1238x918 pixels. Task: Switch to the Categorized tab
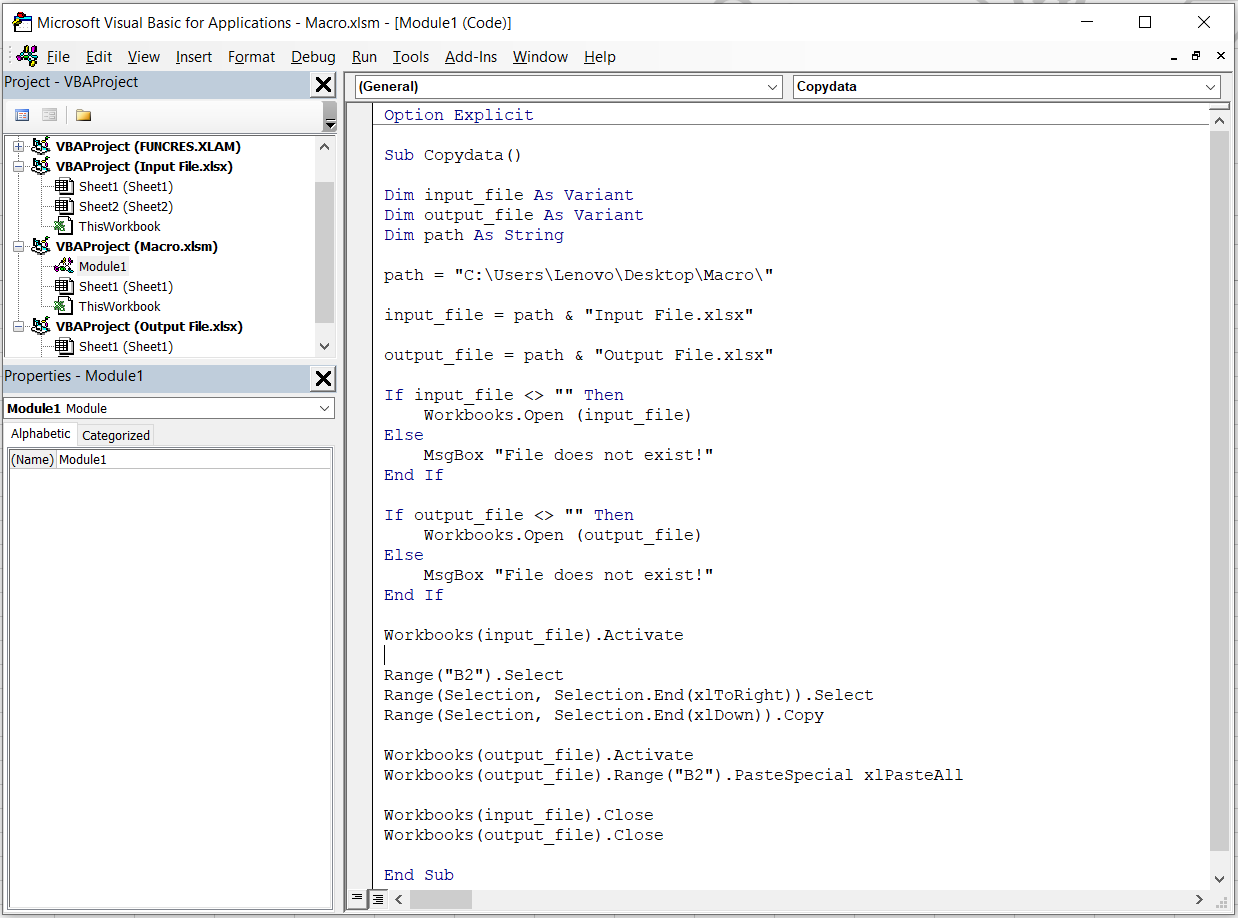coord(116,435)
